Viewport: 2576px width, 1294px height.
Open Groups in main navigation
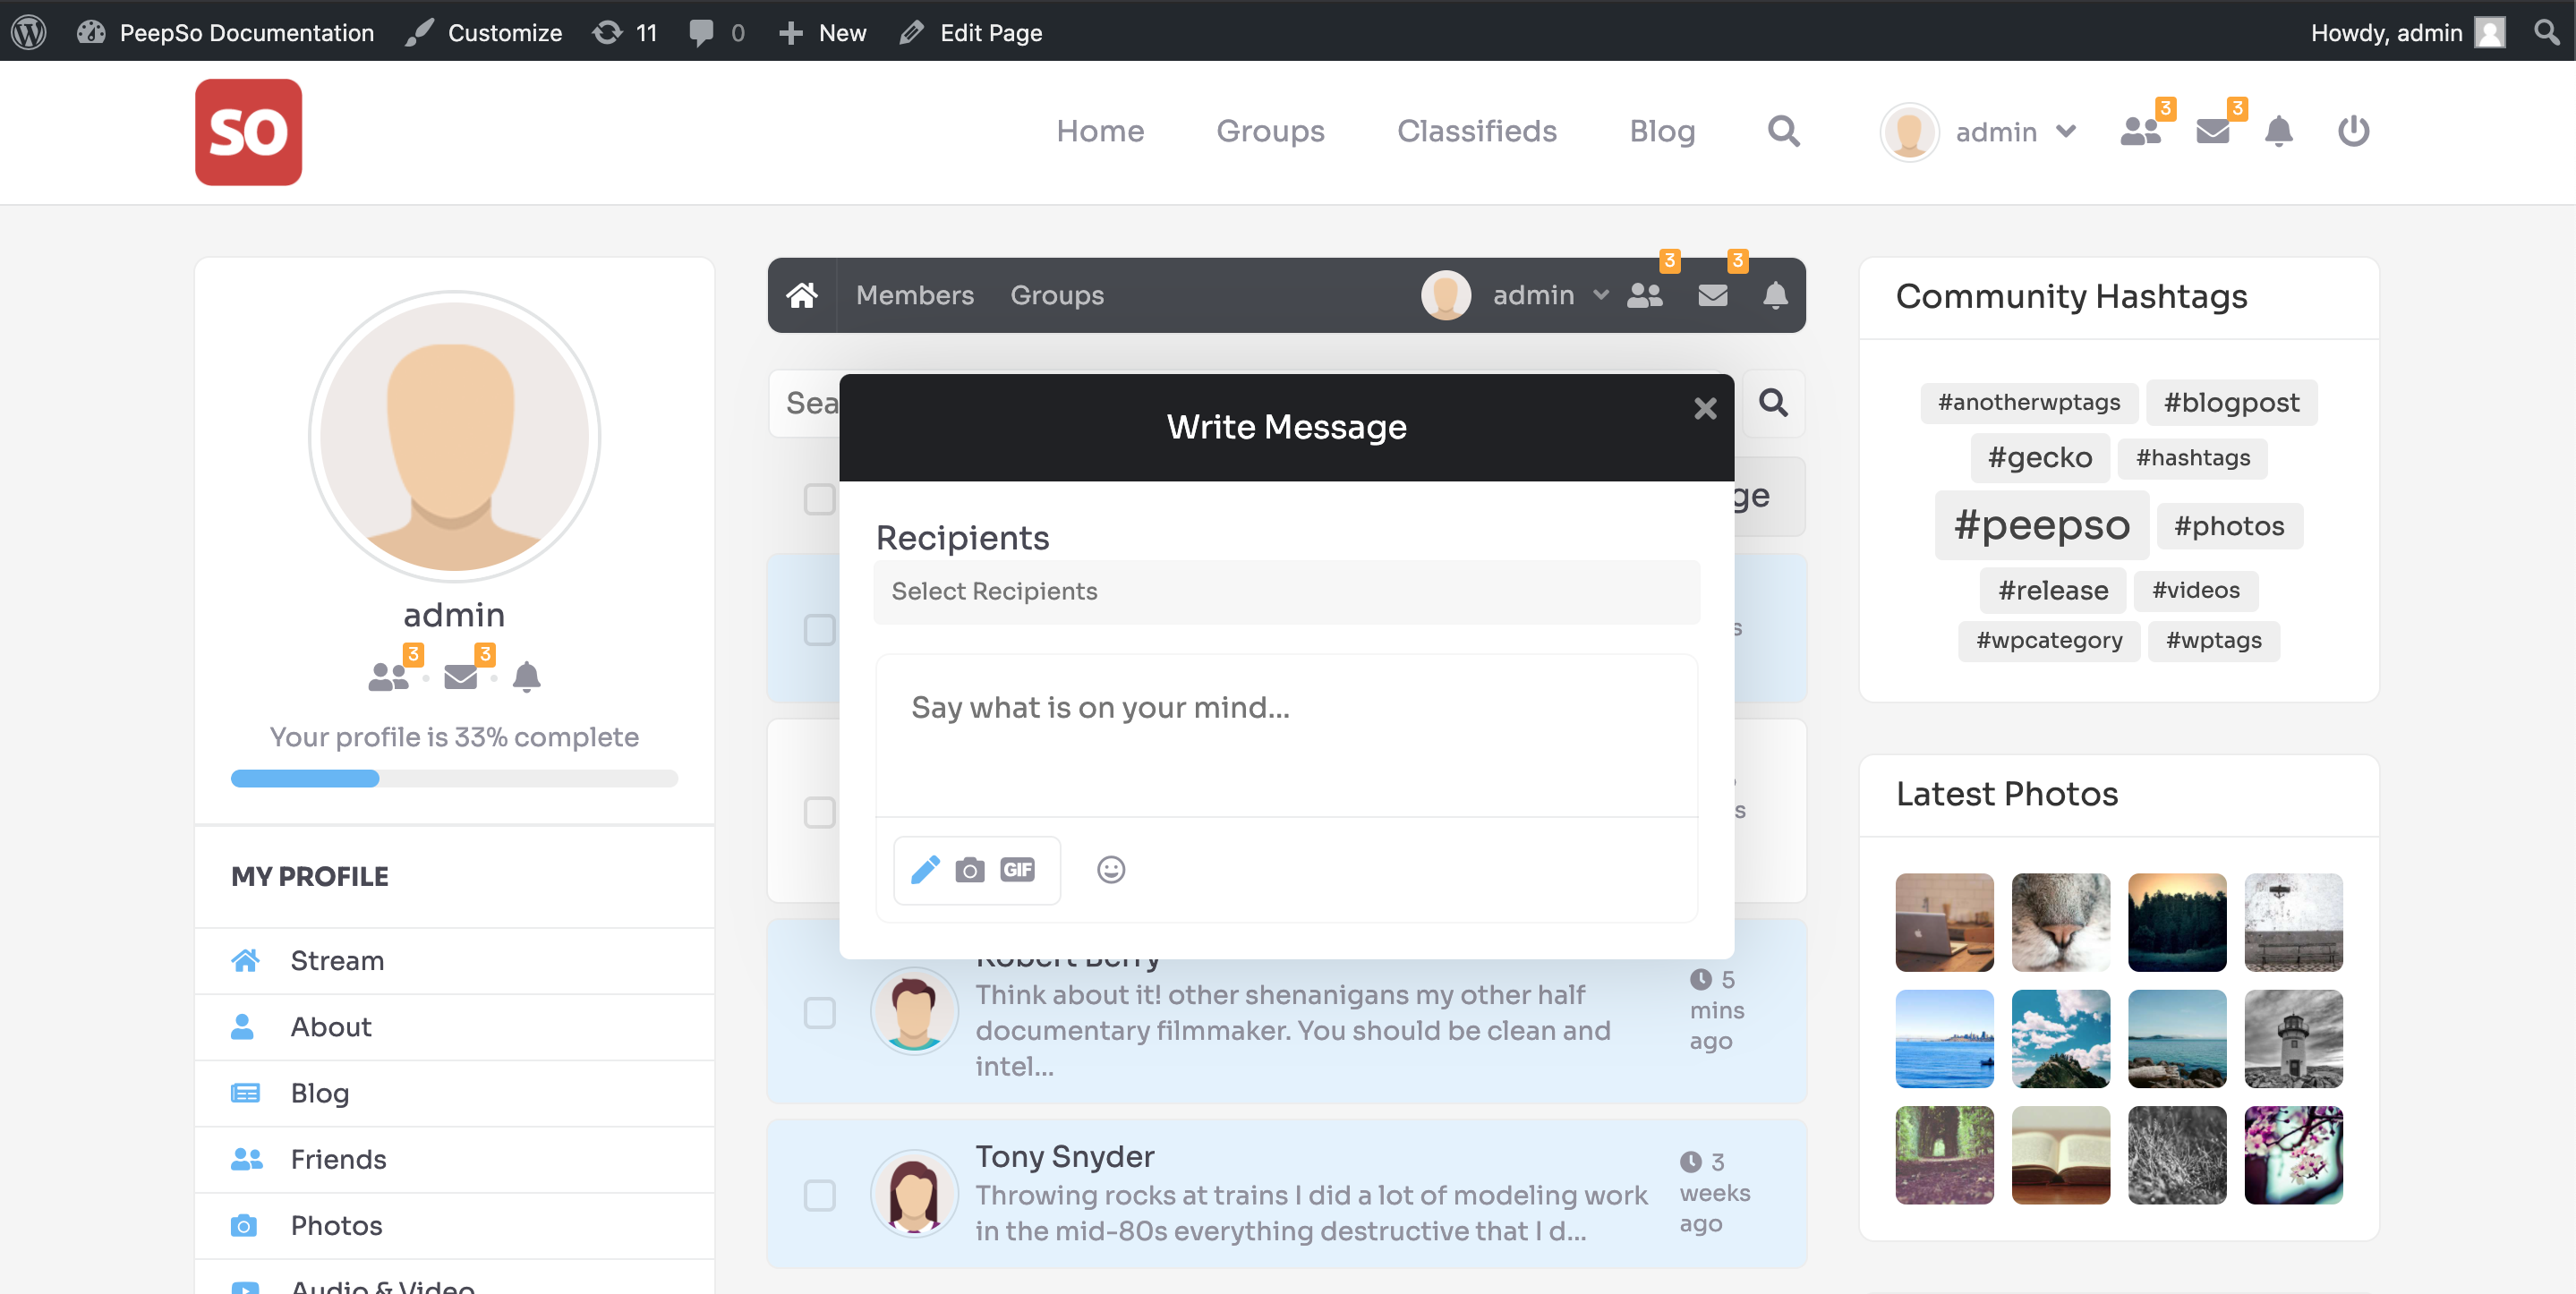coord(1269,131)
